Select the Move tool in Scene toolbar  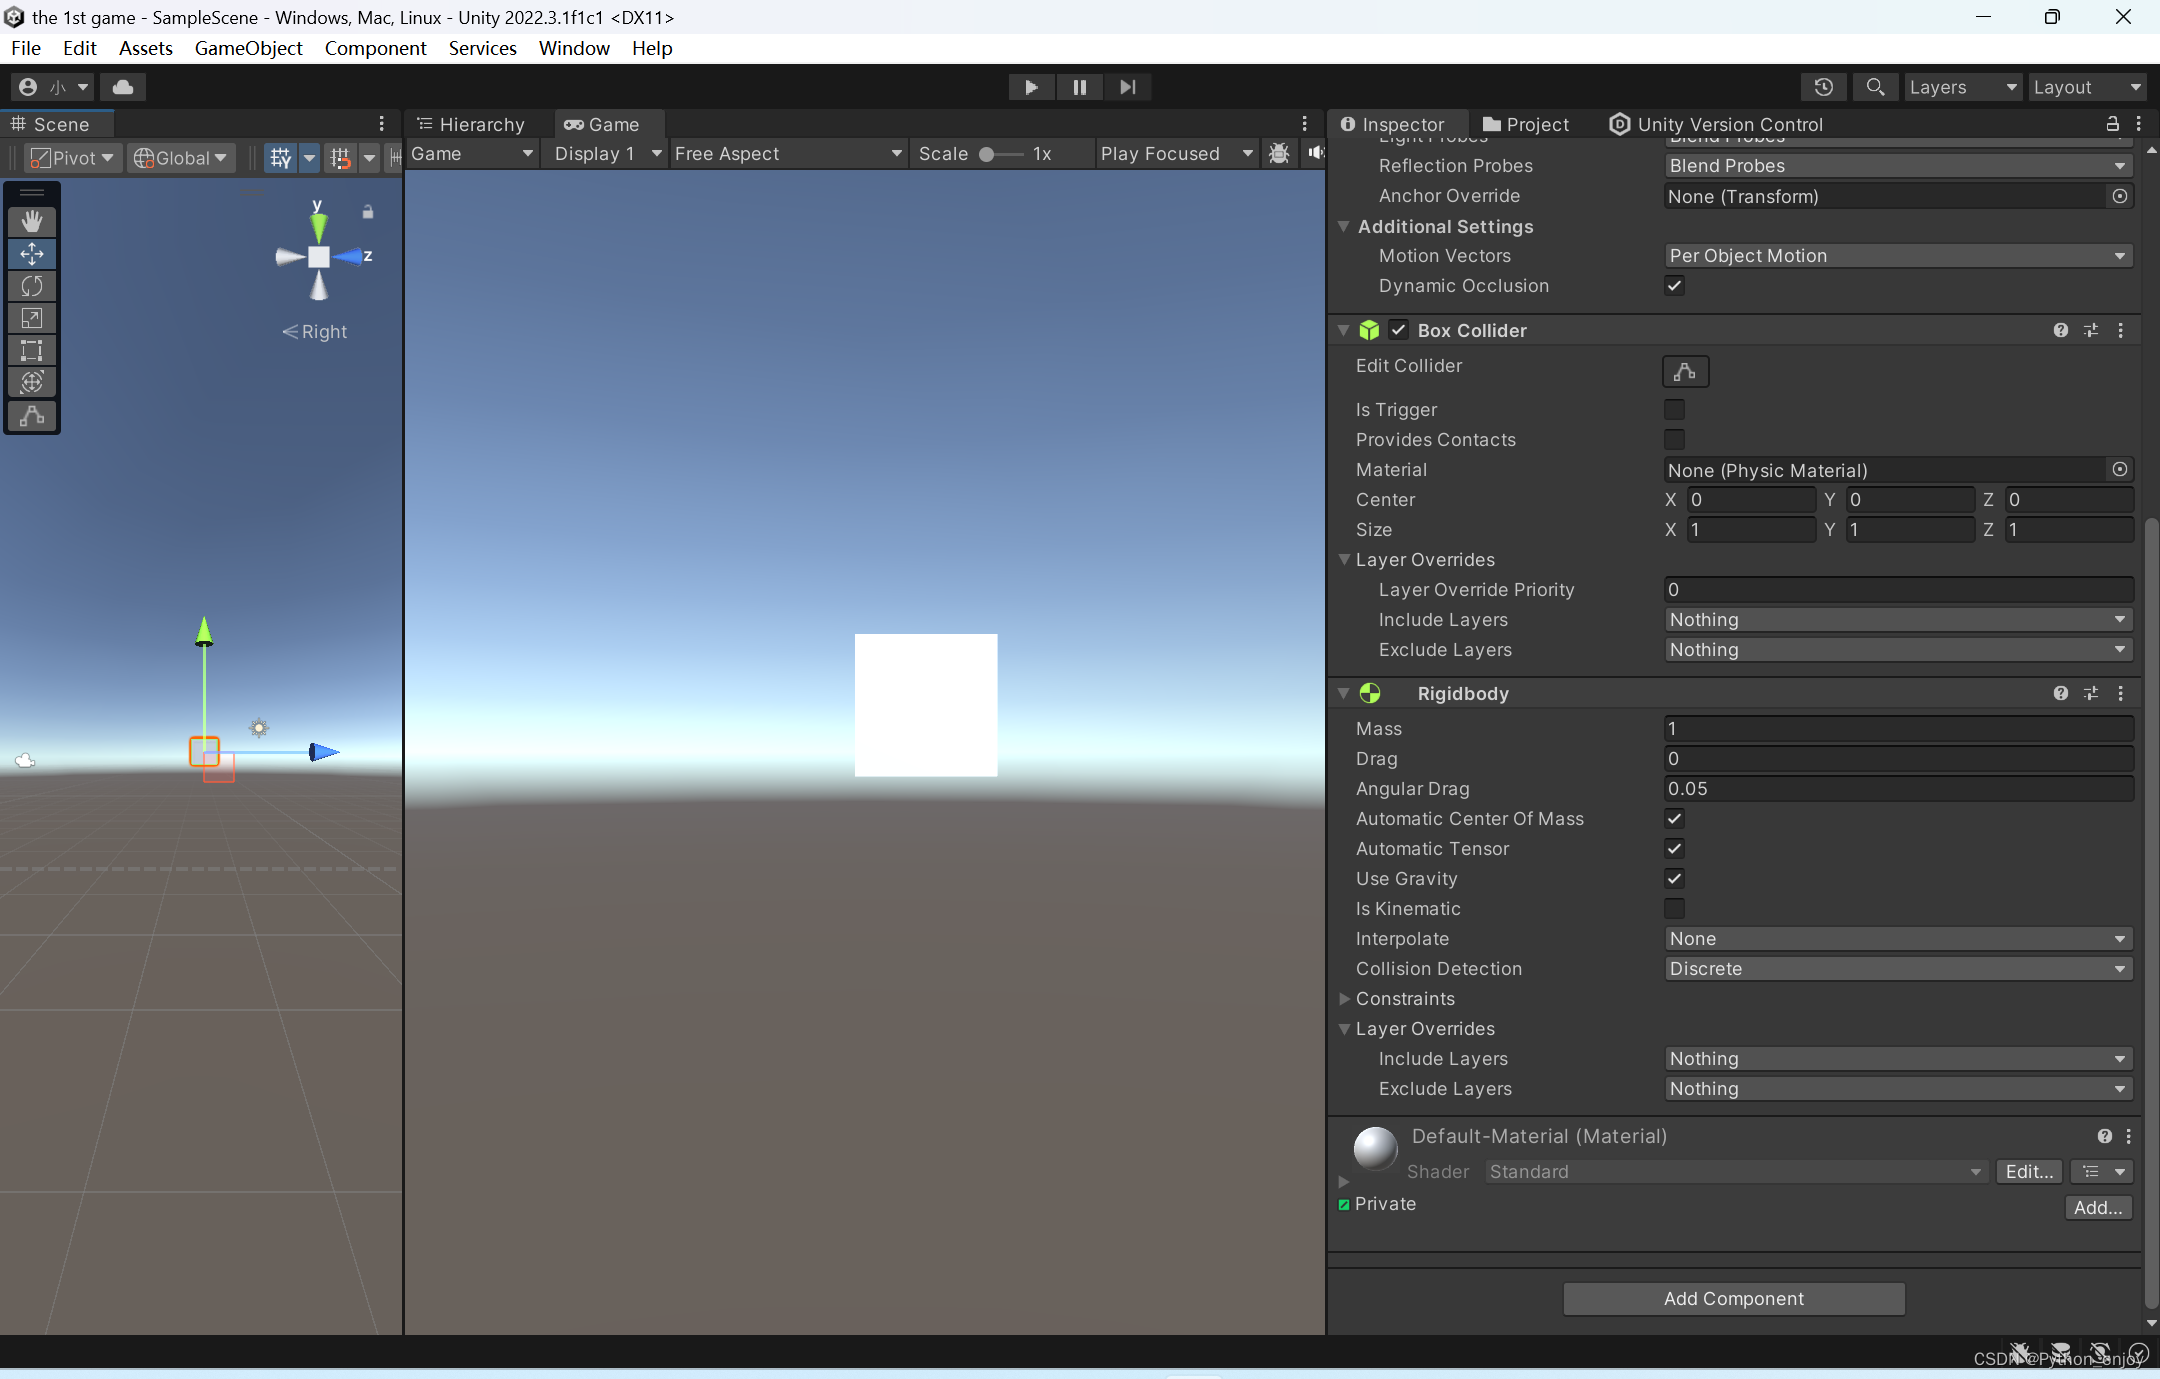click(x=32, y=253)
